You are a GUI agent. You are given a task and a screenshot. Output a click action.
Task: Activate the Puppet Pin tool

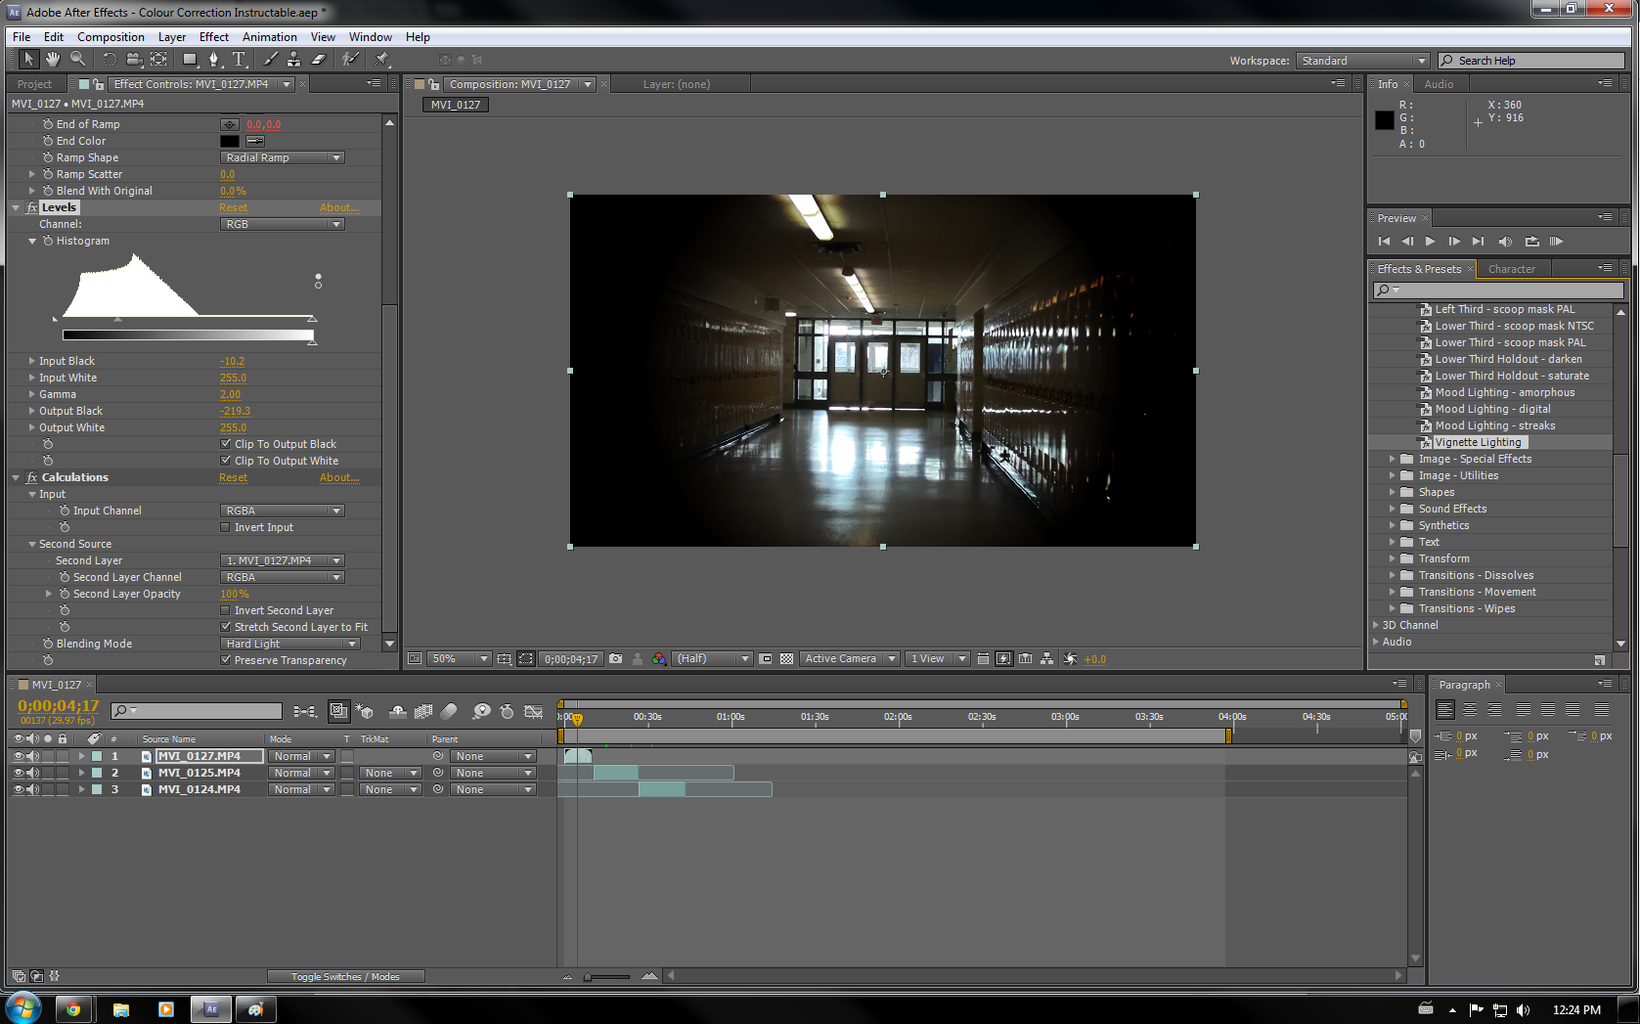tap(382, 60)
